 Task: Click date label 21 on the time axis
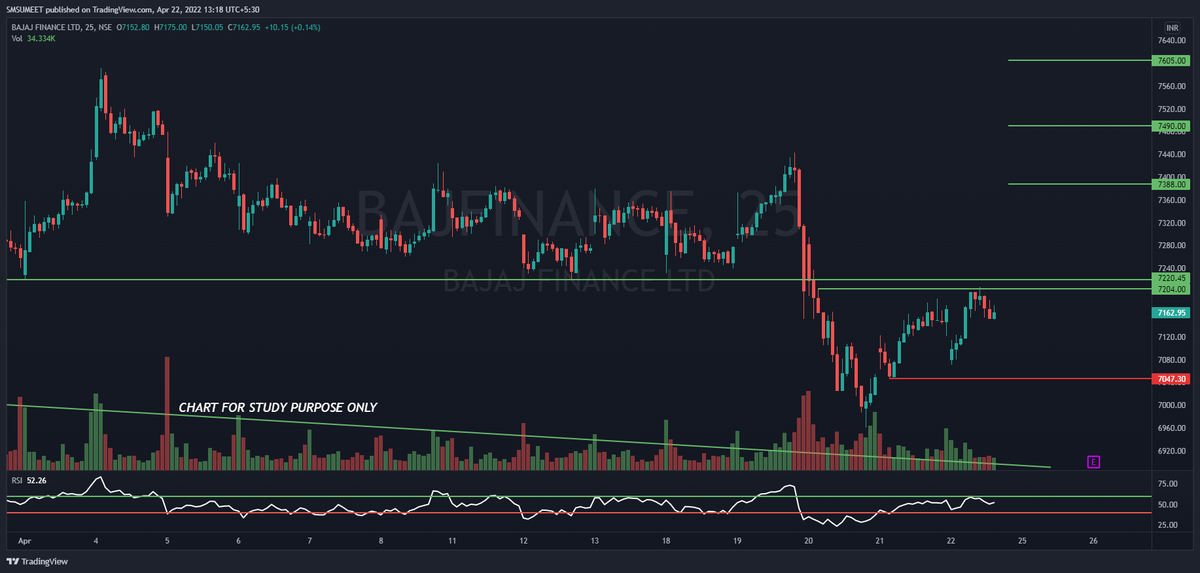click(x=880, y=540)
